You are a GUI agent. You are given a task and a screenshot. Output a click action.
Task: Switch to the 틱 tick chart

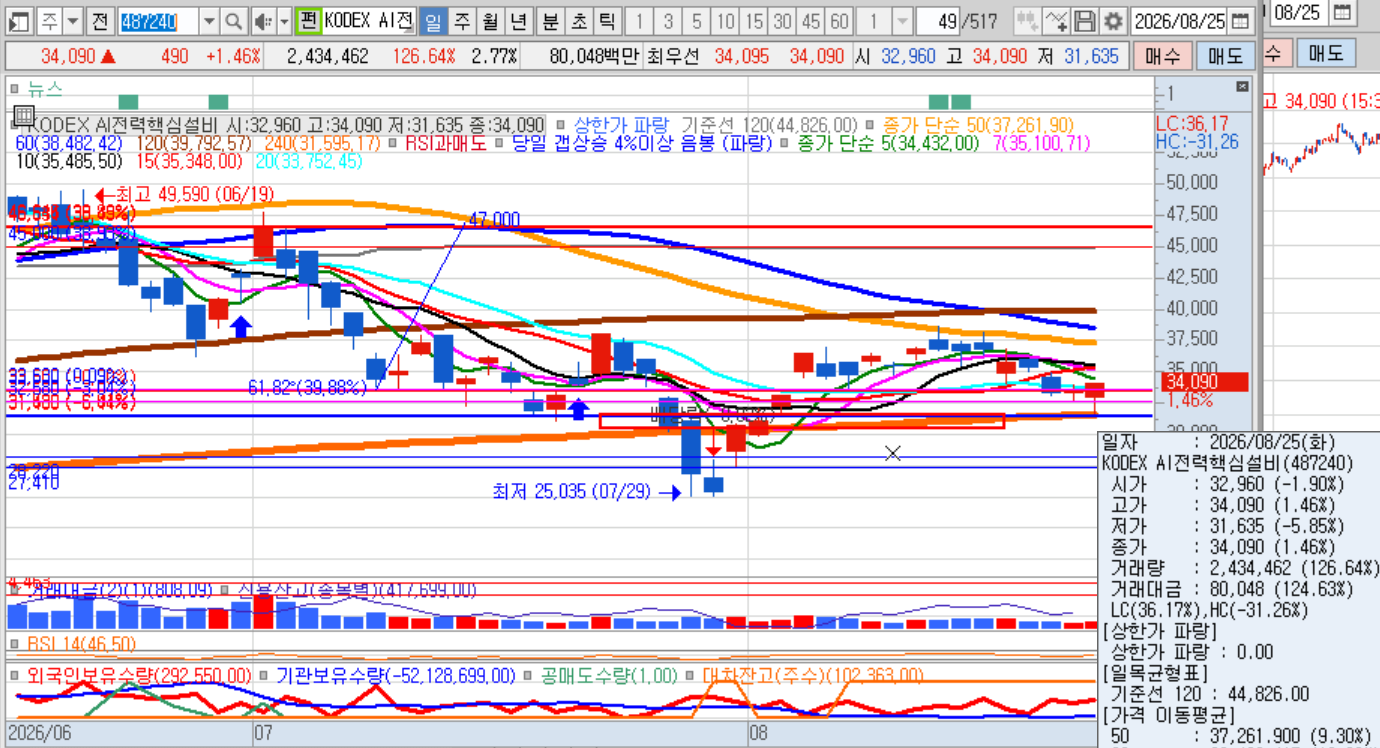607,21
